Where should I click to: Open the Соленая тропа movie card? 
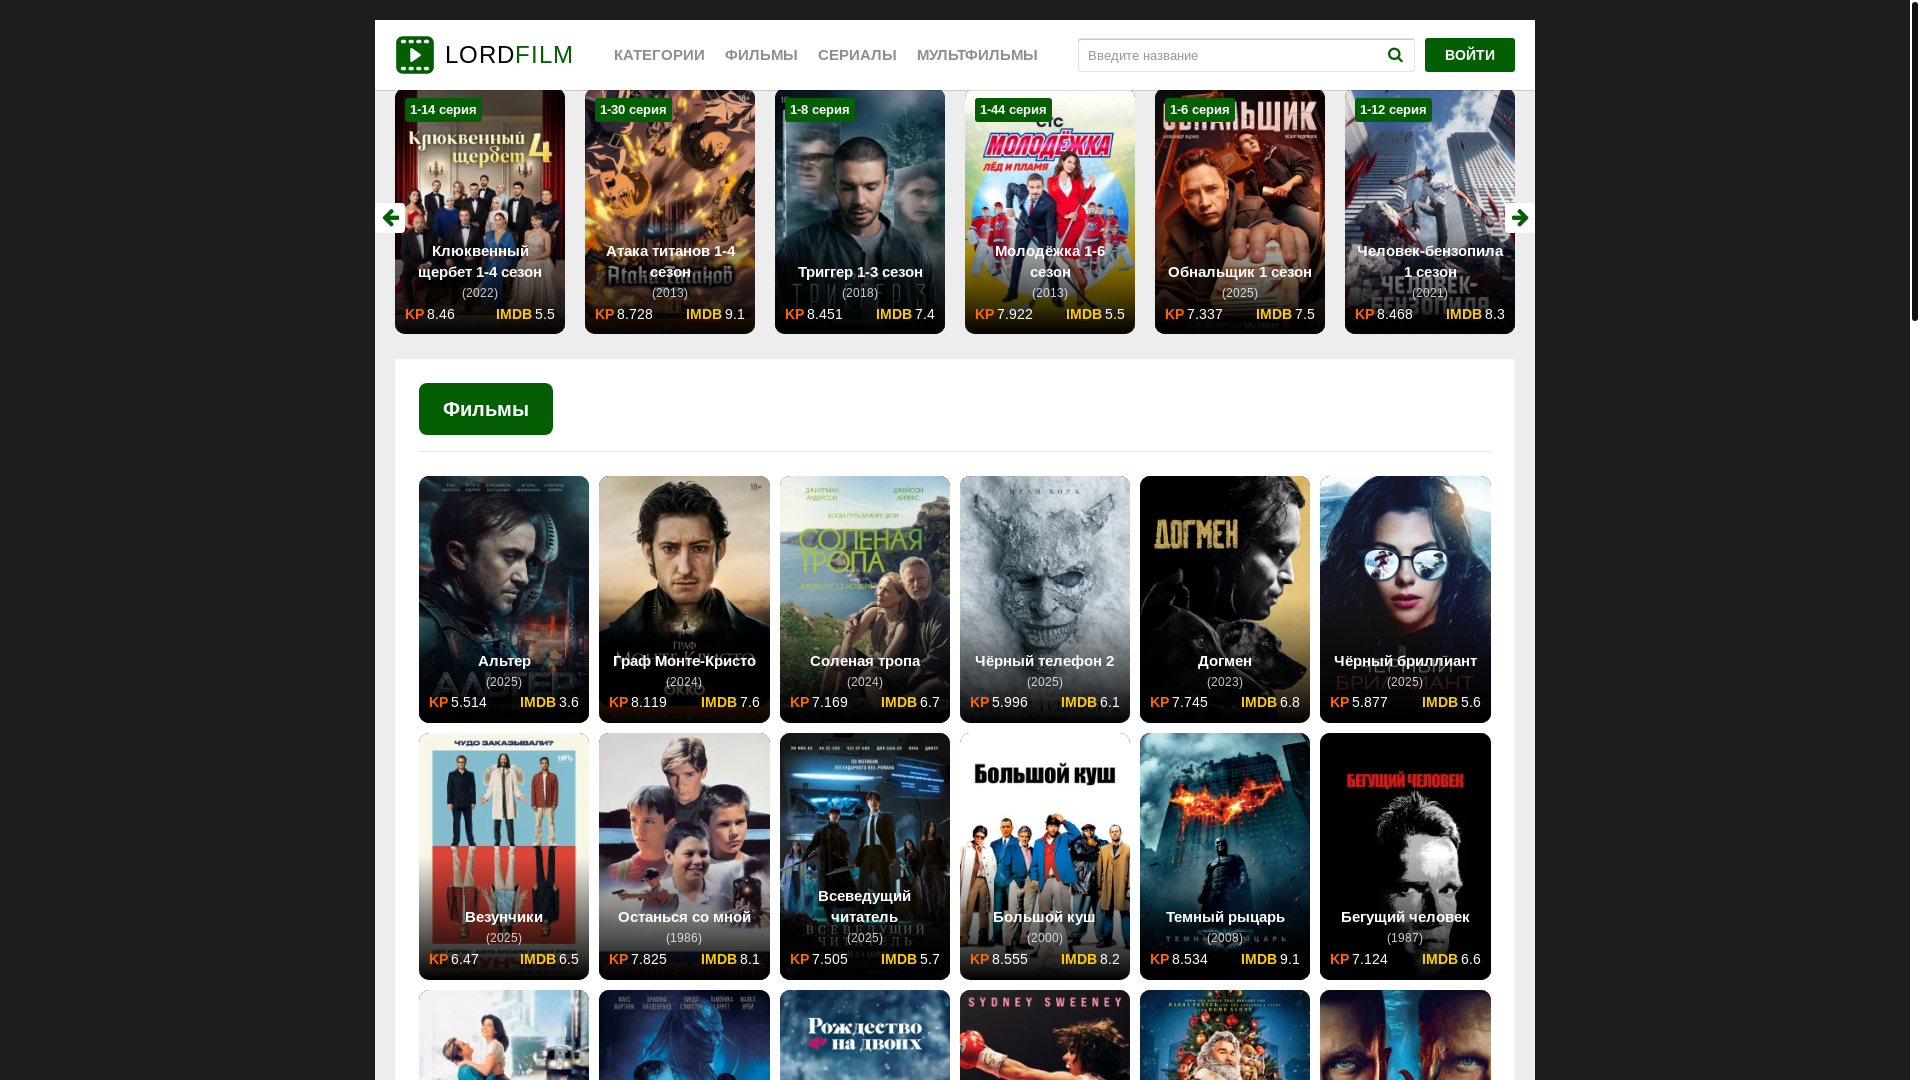pos(865,599)
